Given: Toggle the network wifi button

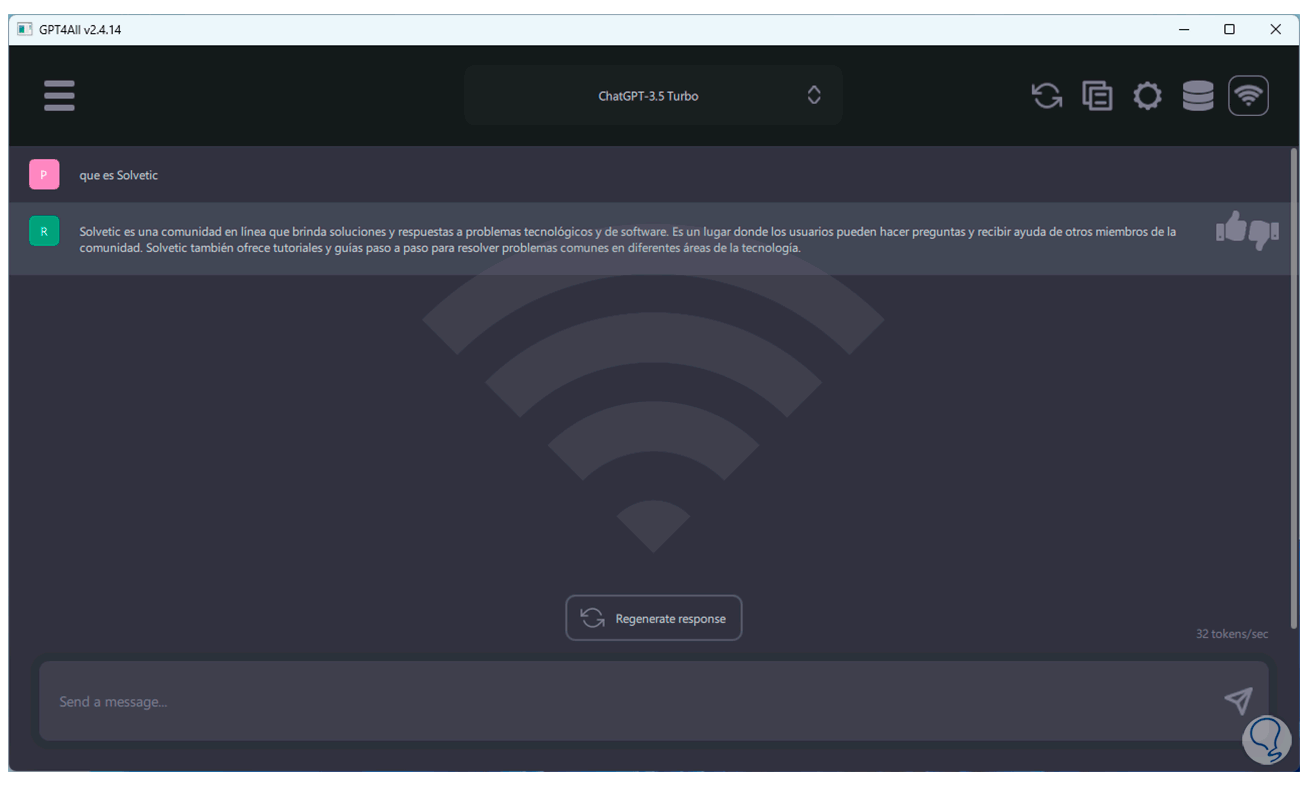Looking at the screenshot, I should pyautogui.click(x=1248, y=96).
